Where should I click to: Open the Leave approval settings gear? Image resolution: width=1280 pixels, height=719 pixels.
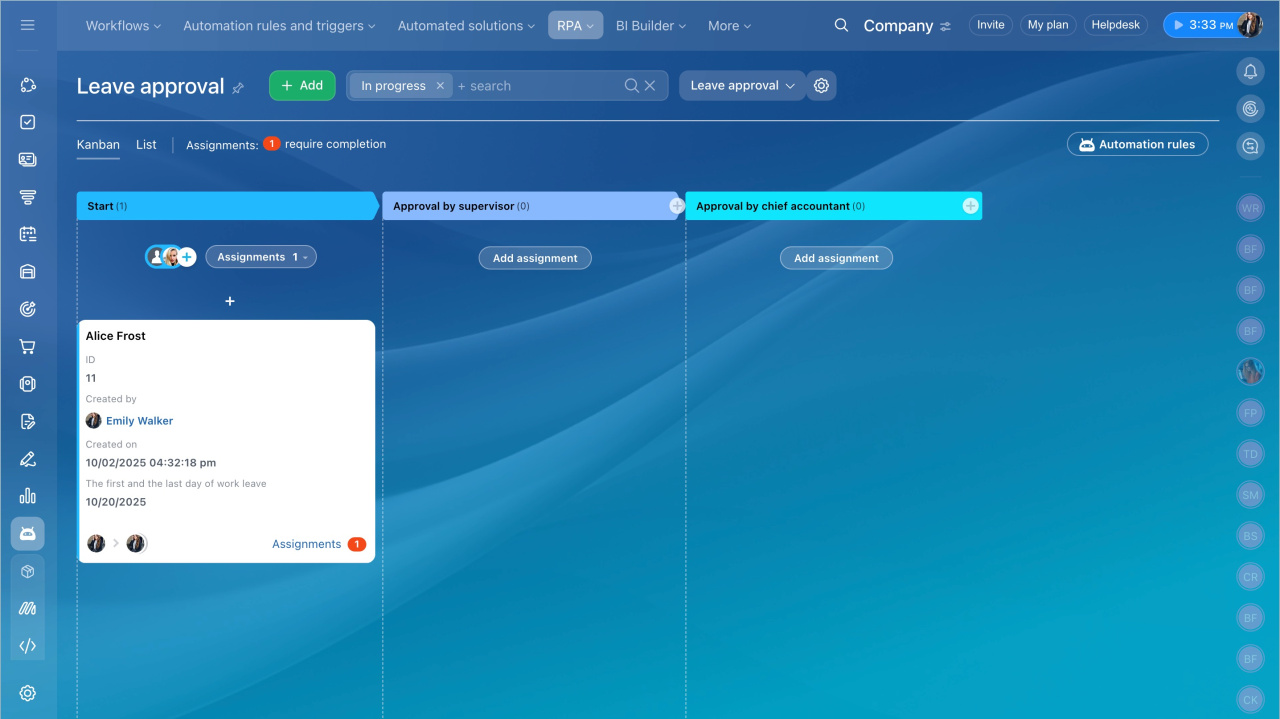point(821,86)
